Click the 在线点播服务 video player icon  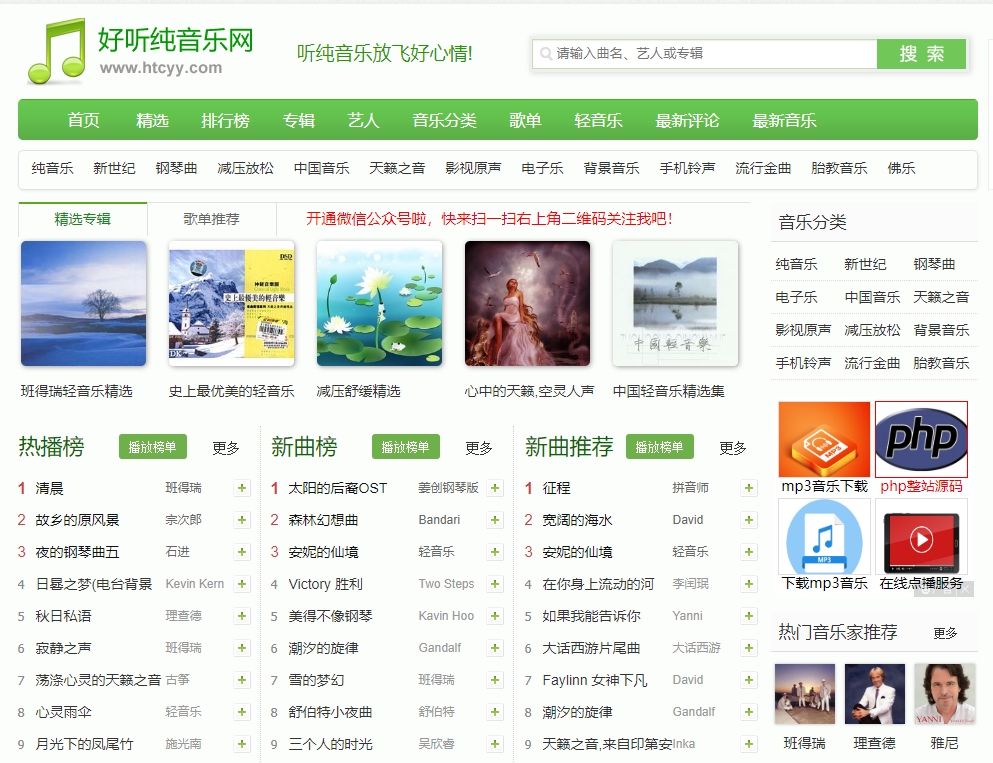(921, 537)
